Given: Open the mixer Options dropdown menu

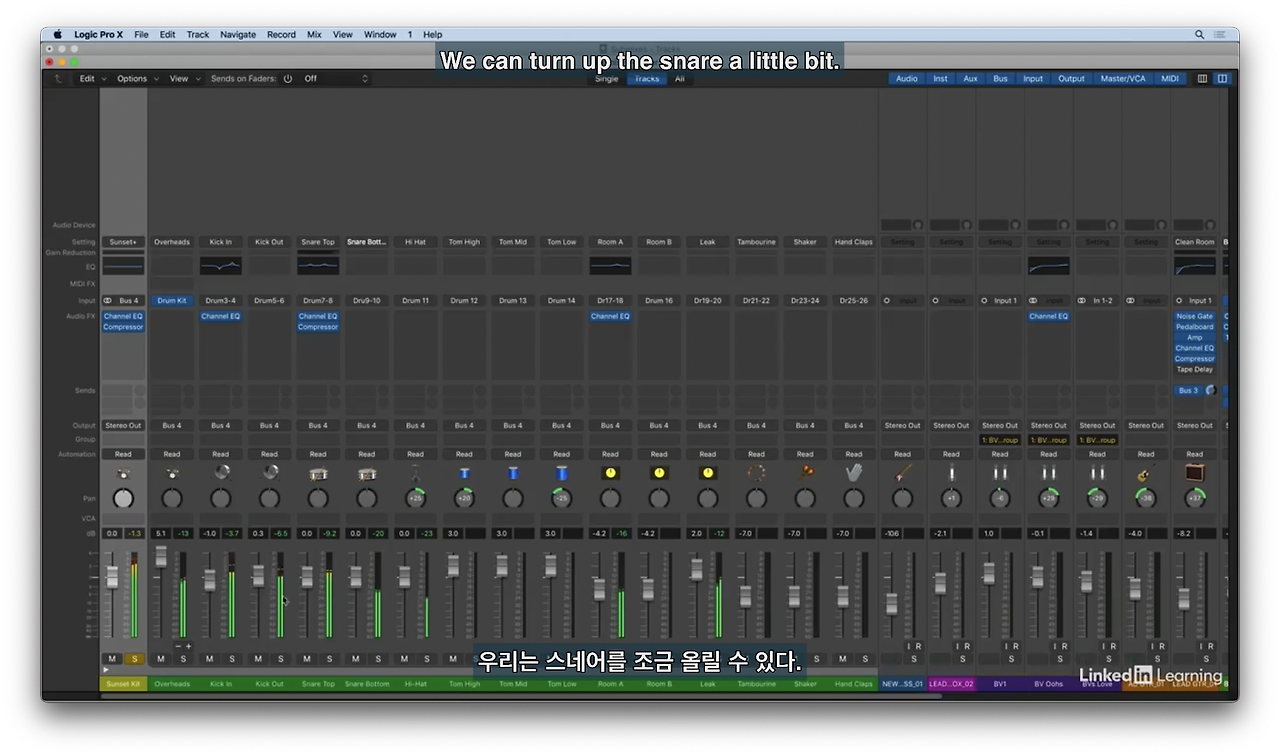Looking at the screenshot, I should click(138, 78).
